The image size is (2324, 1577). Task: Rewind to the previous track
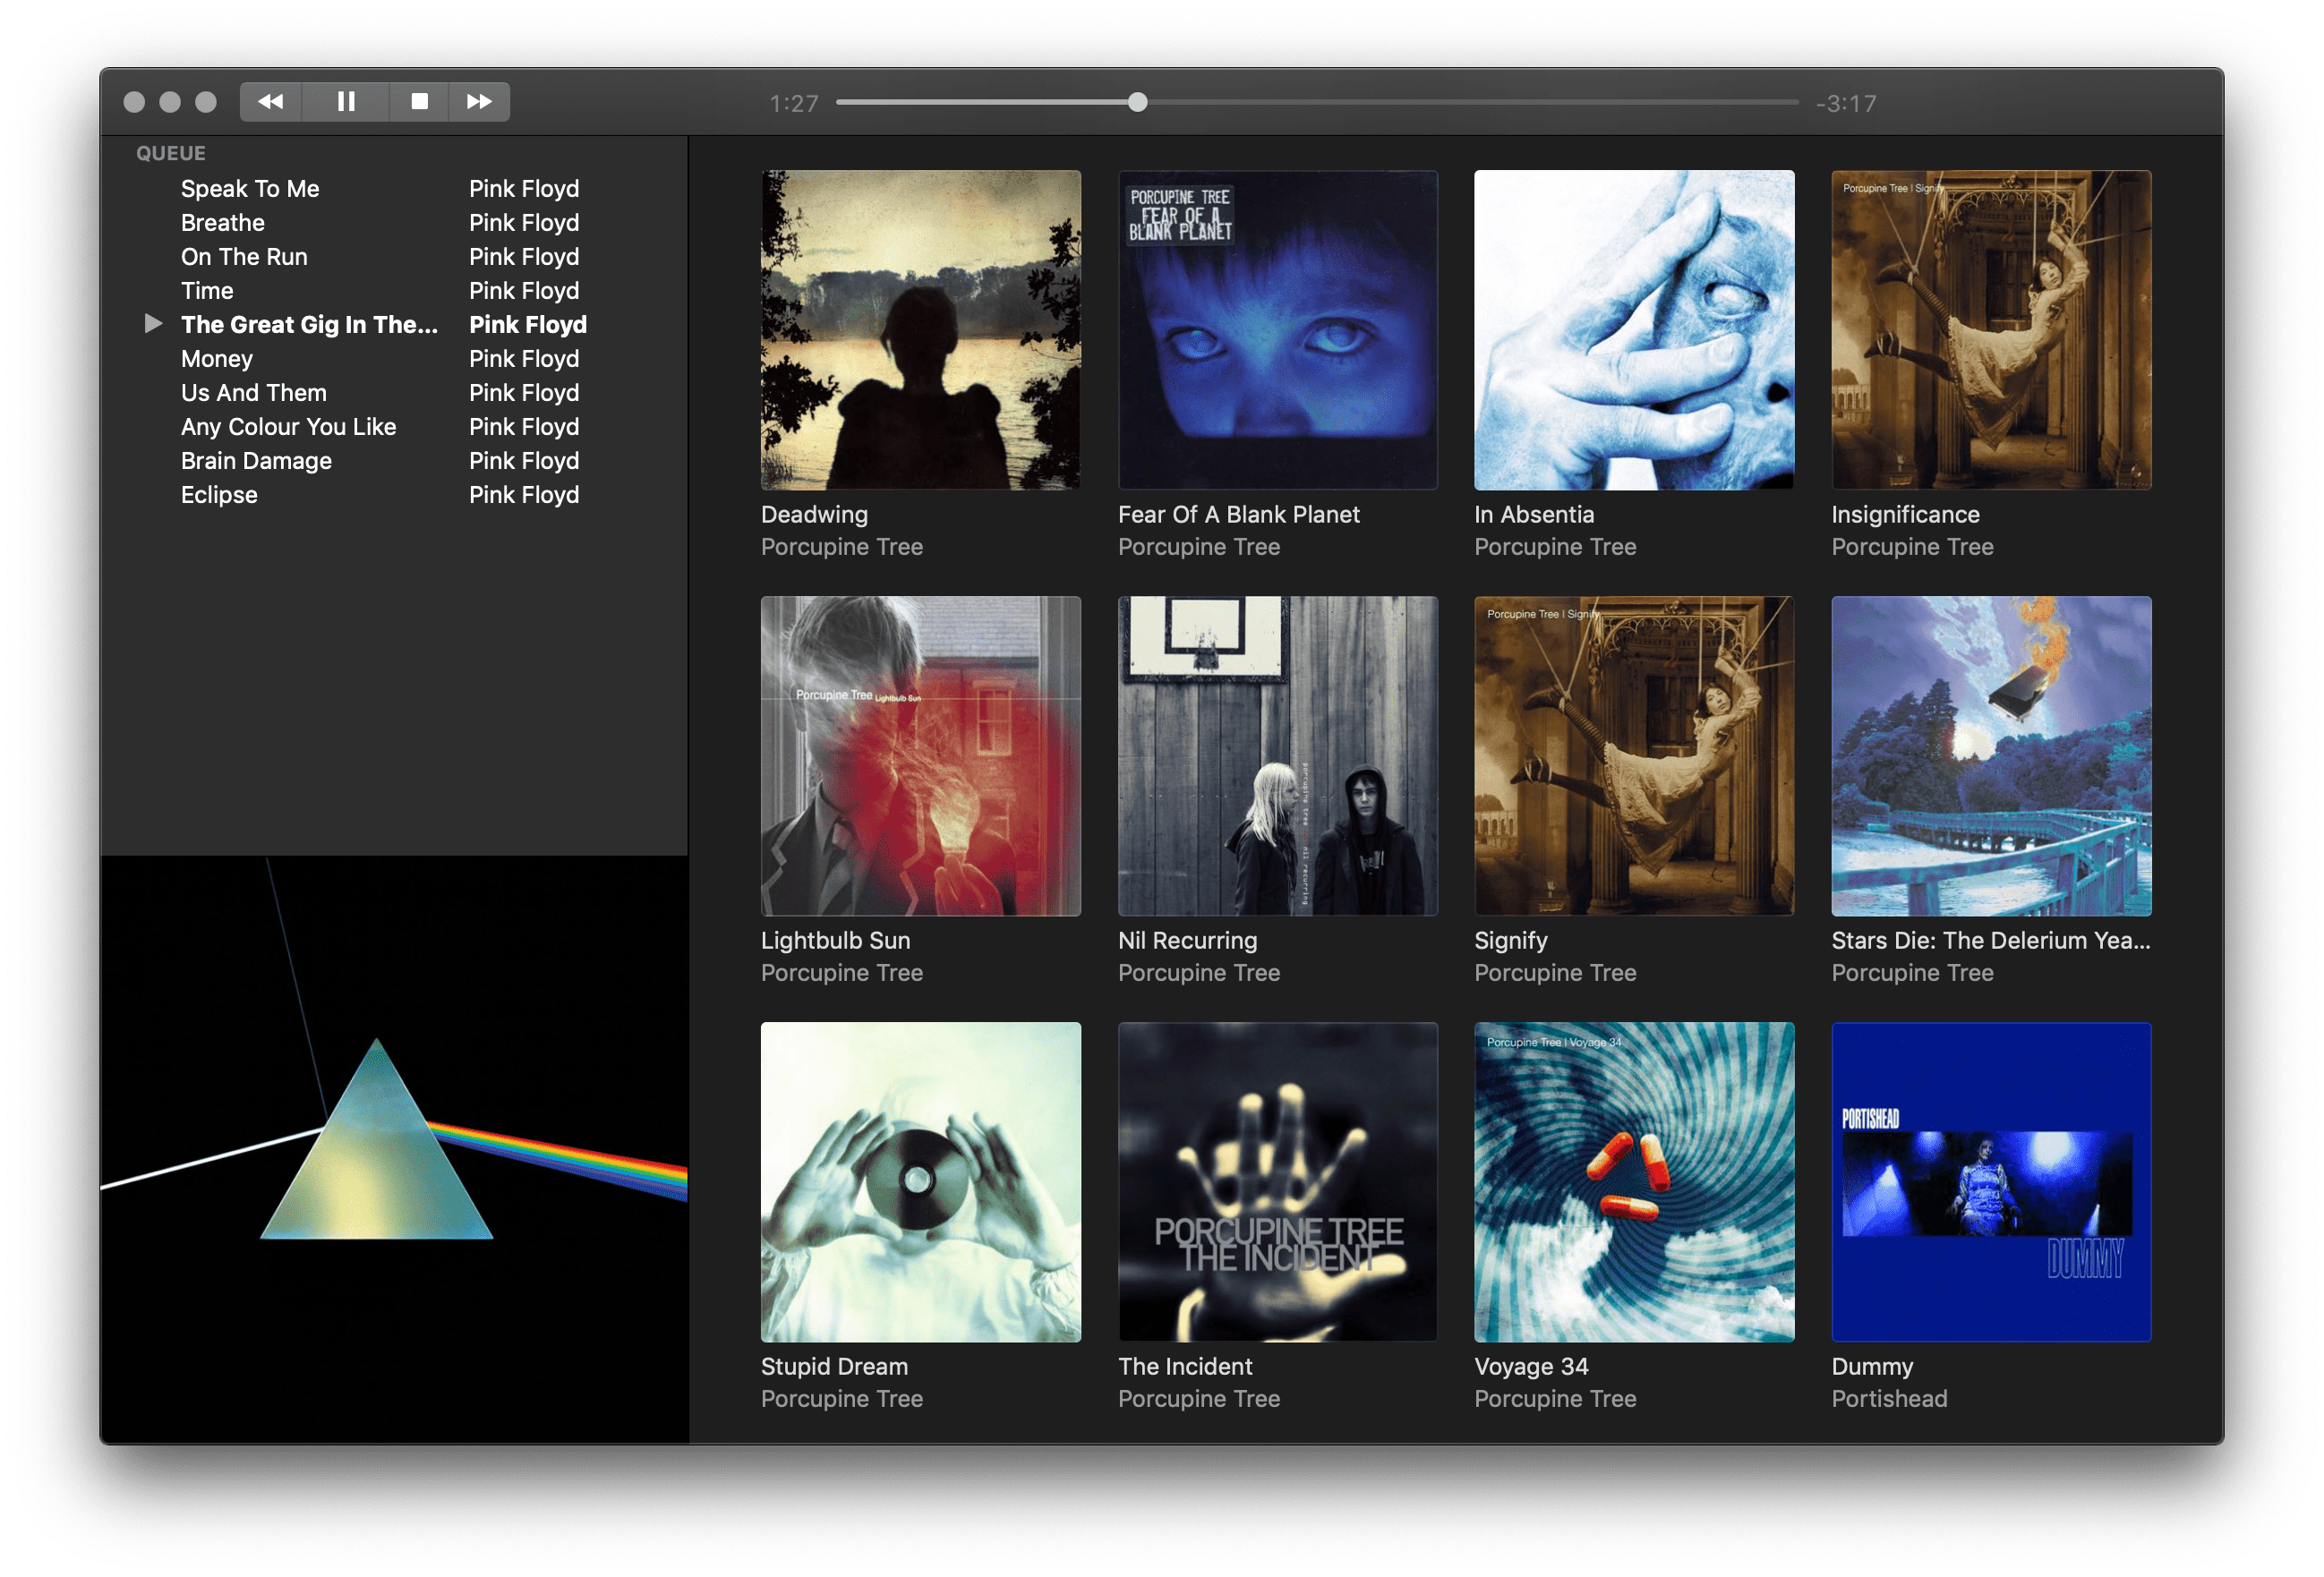[x=270, y=101]
